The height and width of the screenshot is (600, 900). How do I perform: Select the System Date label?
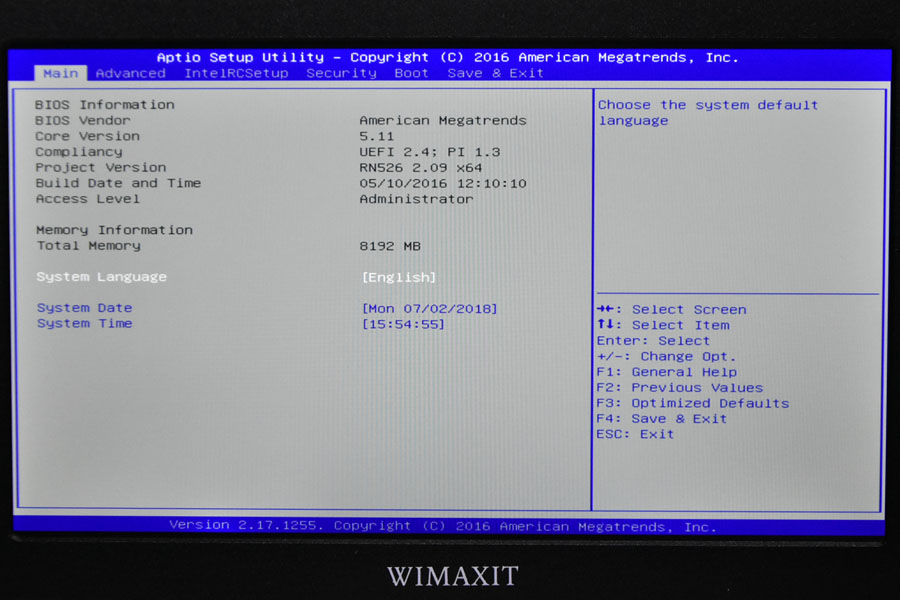tap(84, 308)
